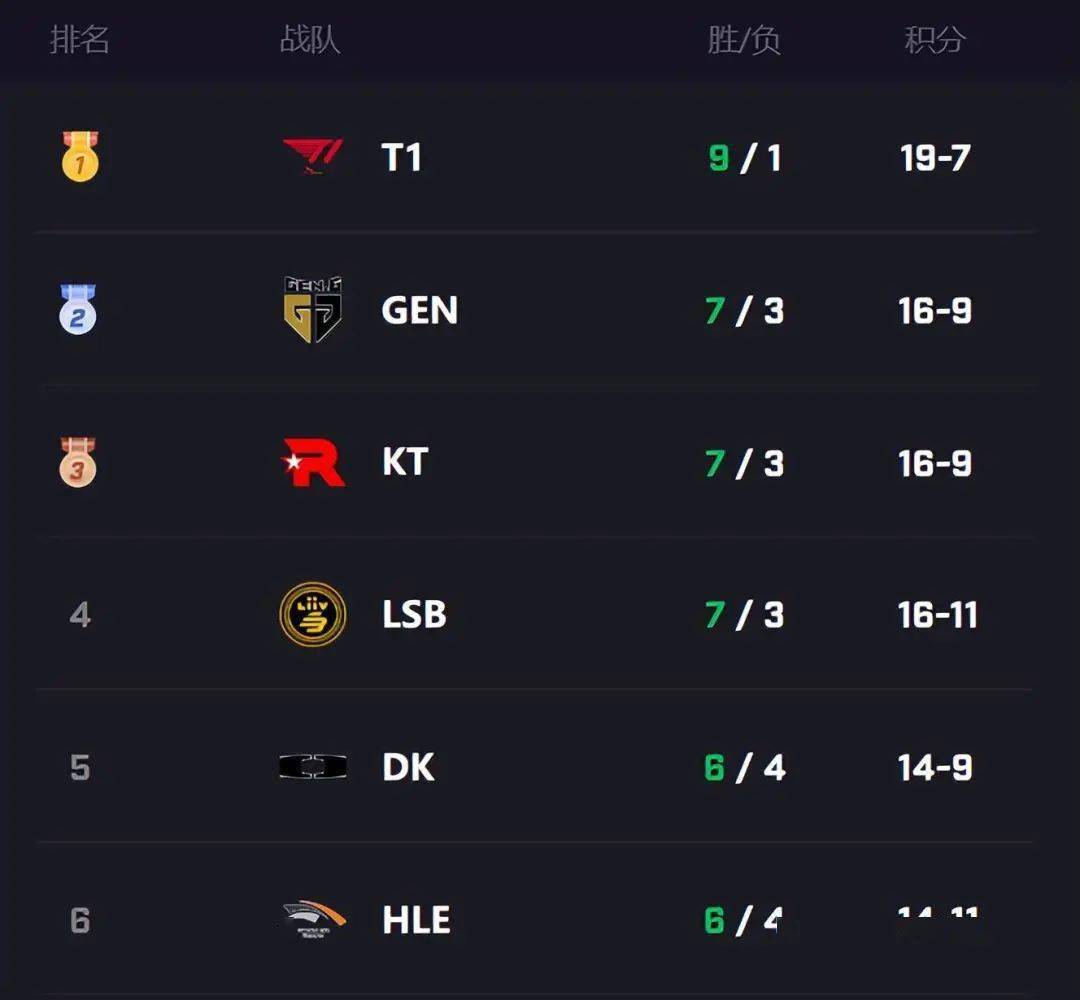This screenshot has height=1000, width=1080.
Task: Open the KT team name
Action: [x=405, y=463]
